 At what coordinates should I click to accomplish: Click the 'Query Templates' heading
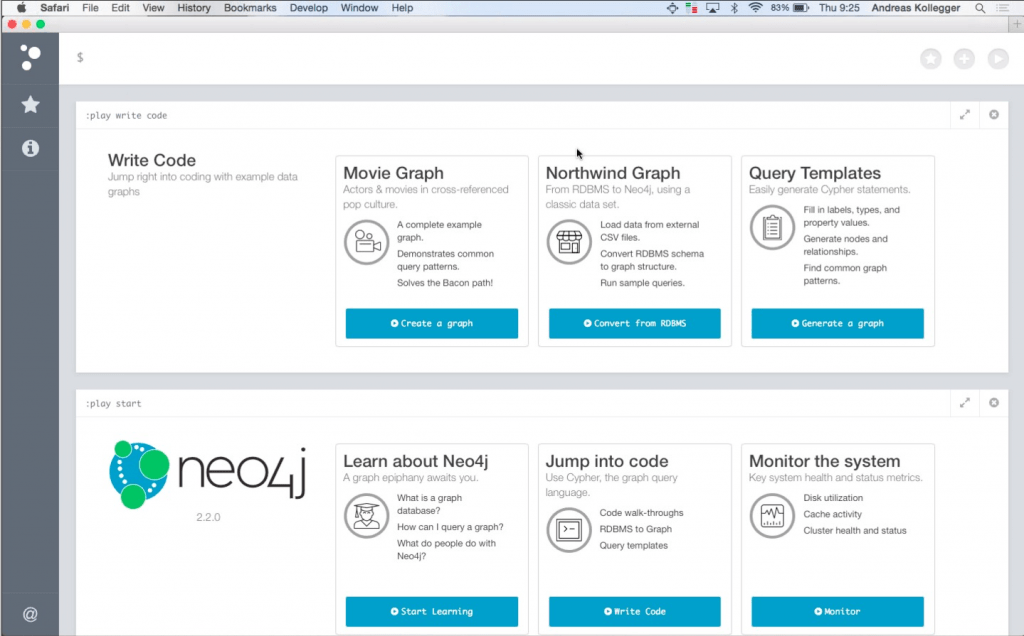coord(814,173)
